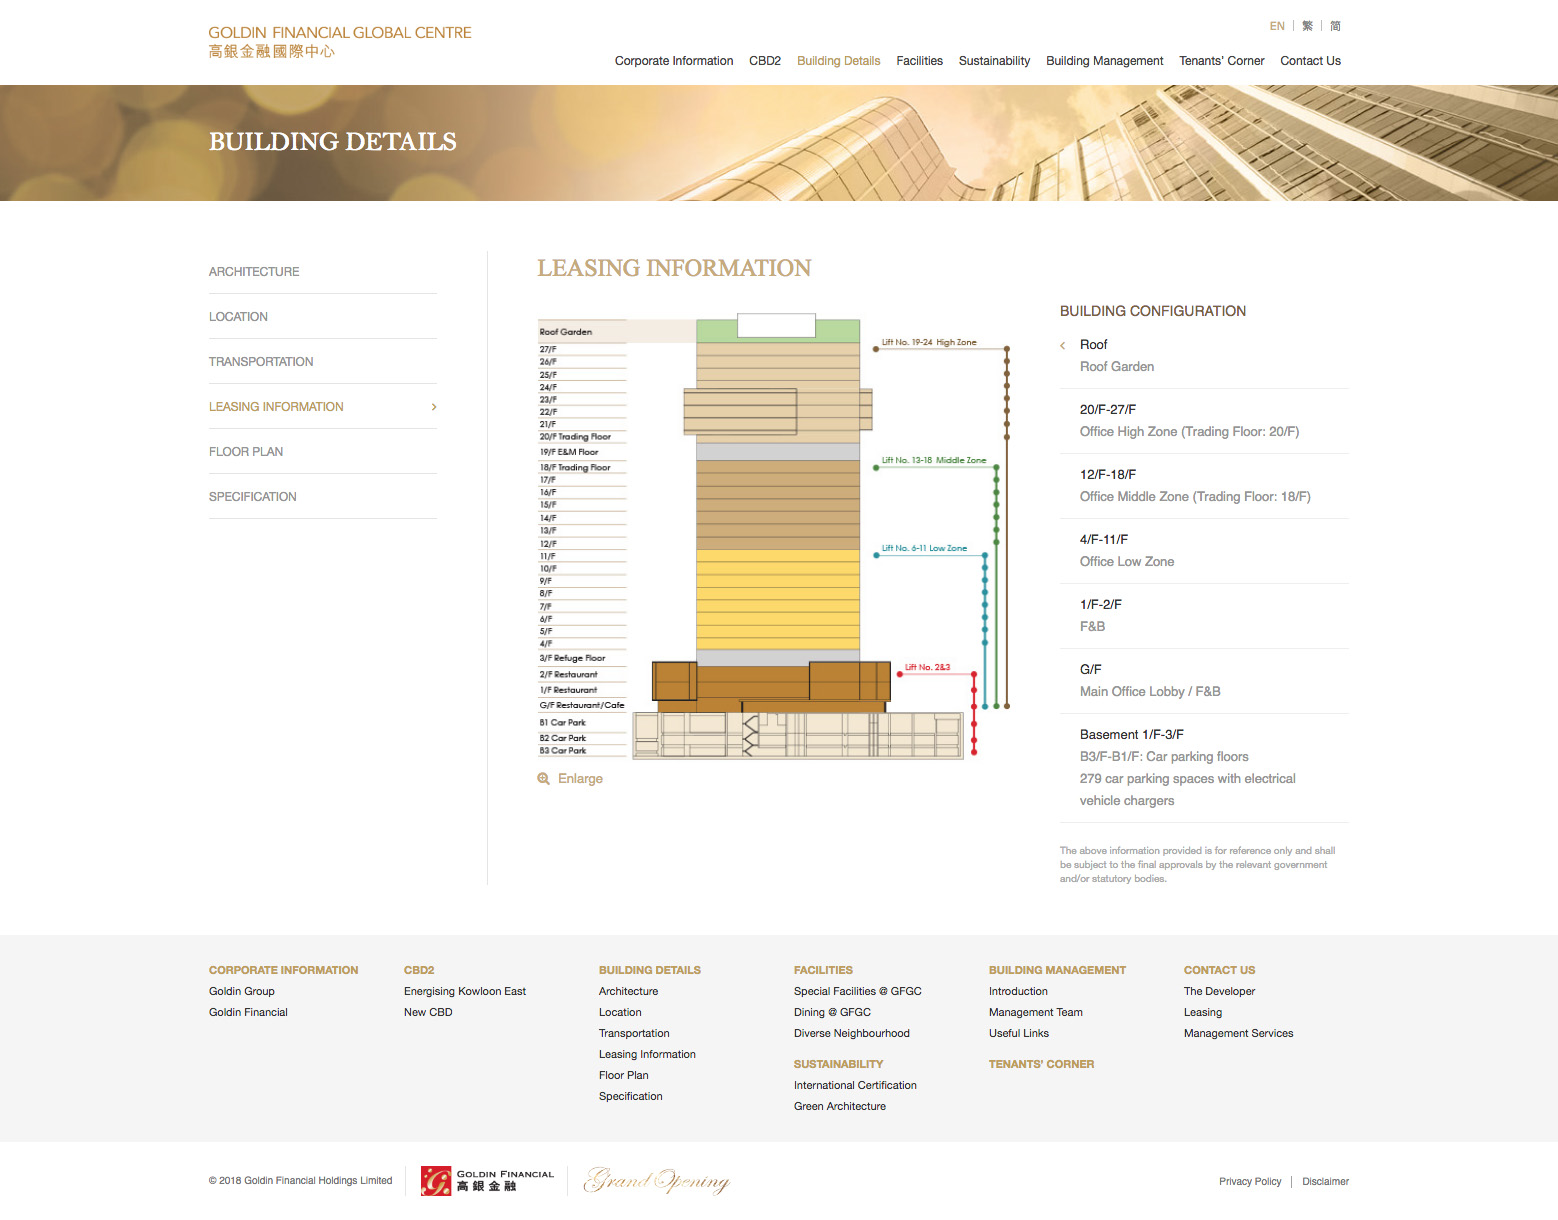This screenshot has height=1220, width=1558.
Task: Open The Developer footer link
Action: click(1219, 992)
